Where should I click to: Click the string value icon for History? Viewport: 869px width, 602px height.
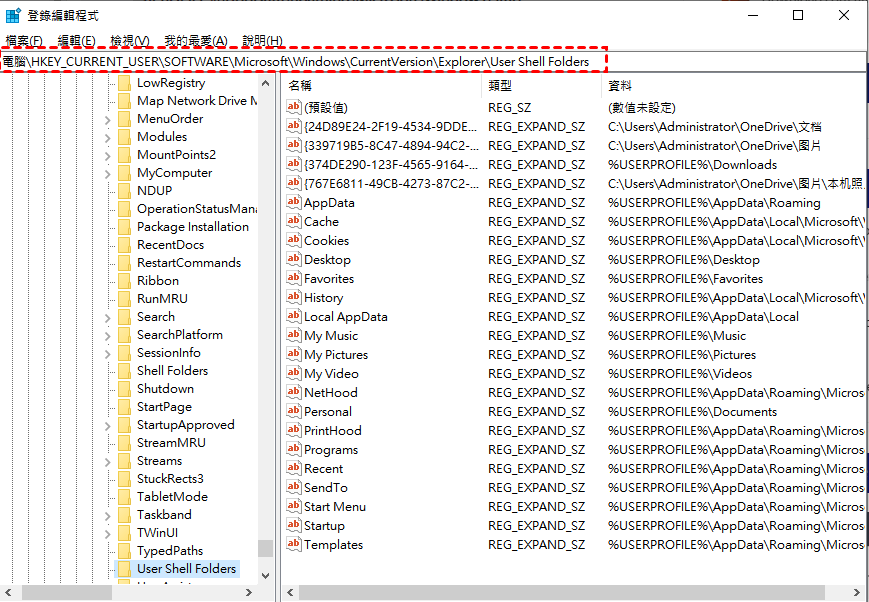pos(294,297)
